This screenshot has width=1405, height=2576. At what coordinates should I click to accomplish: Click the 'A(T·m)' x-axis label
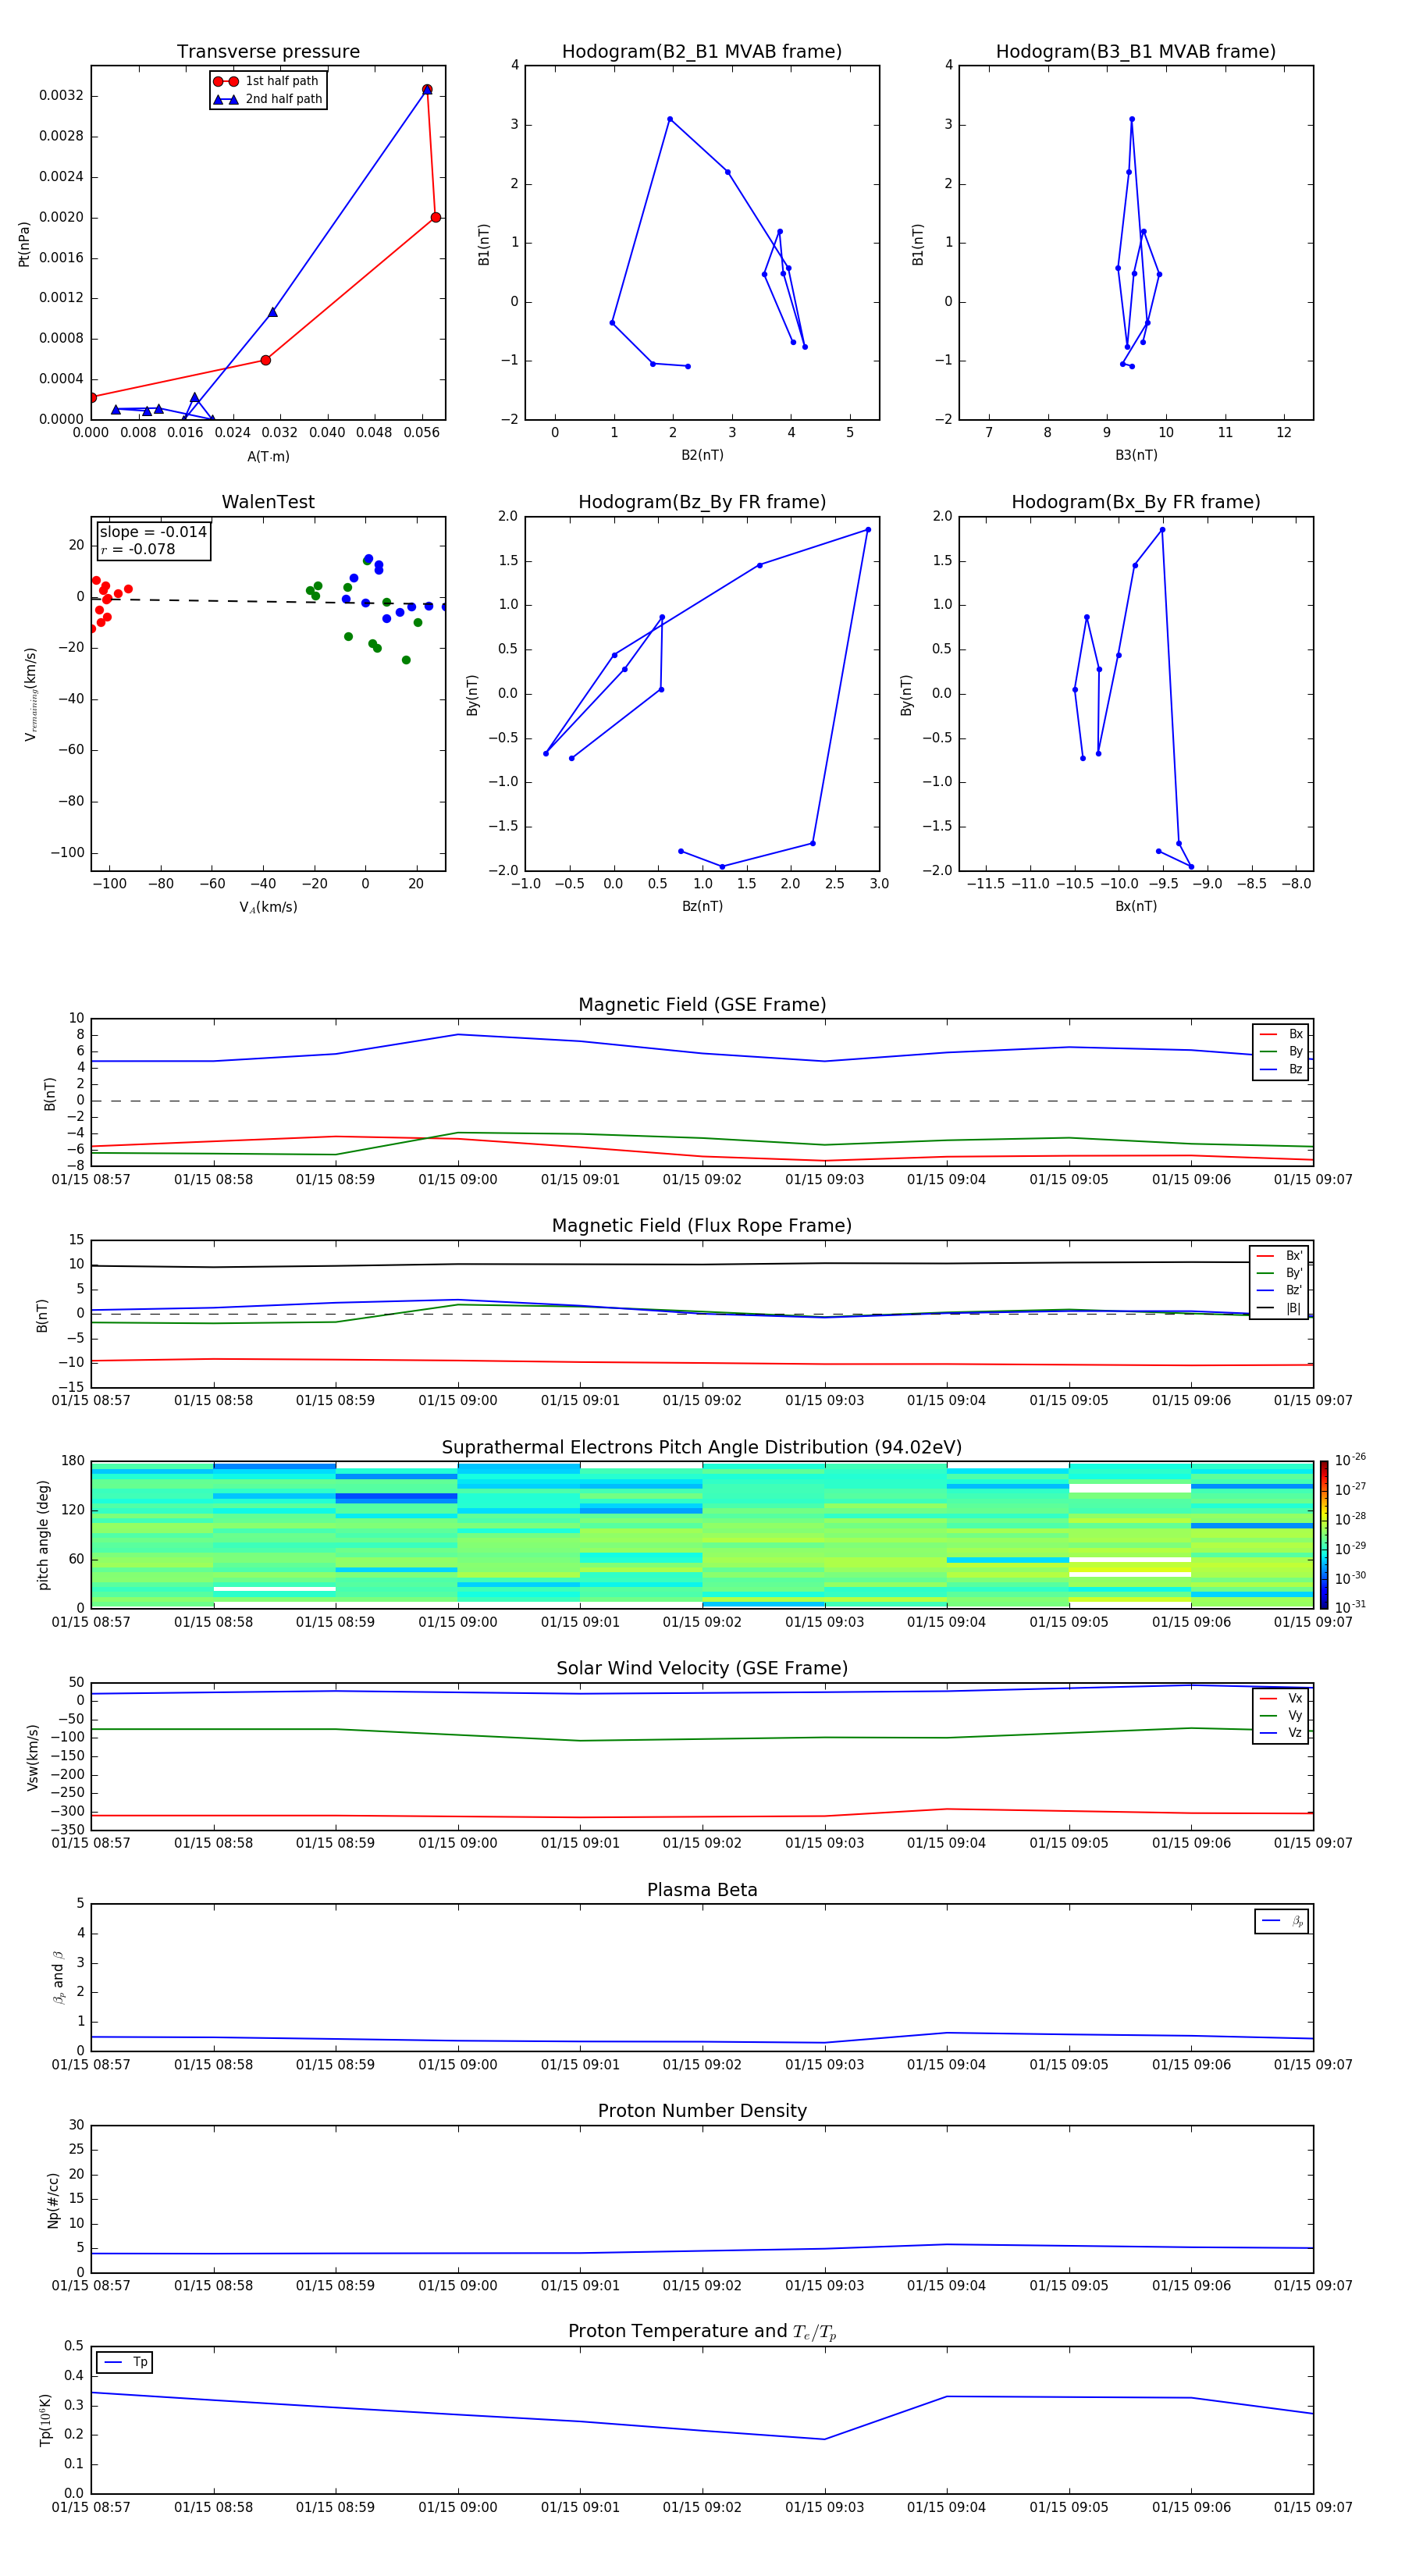pyautogui.click(x=268, y=456)
